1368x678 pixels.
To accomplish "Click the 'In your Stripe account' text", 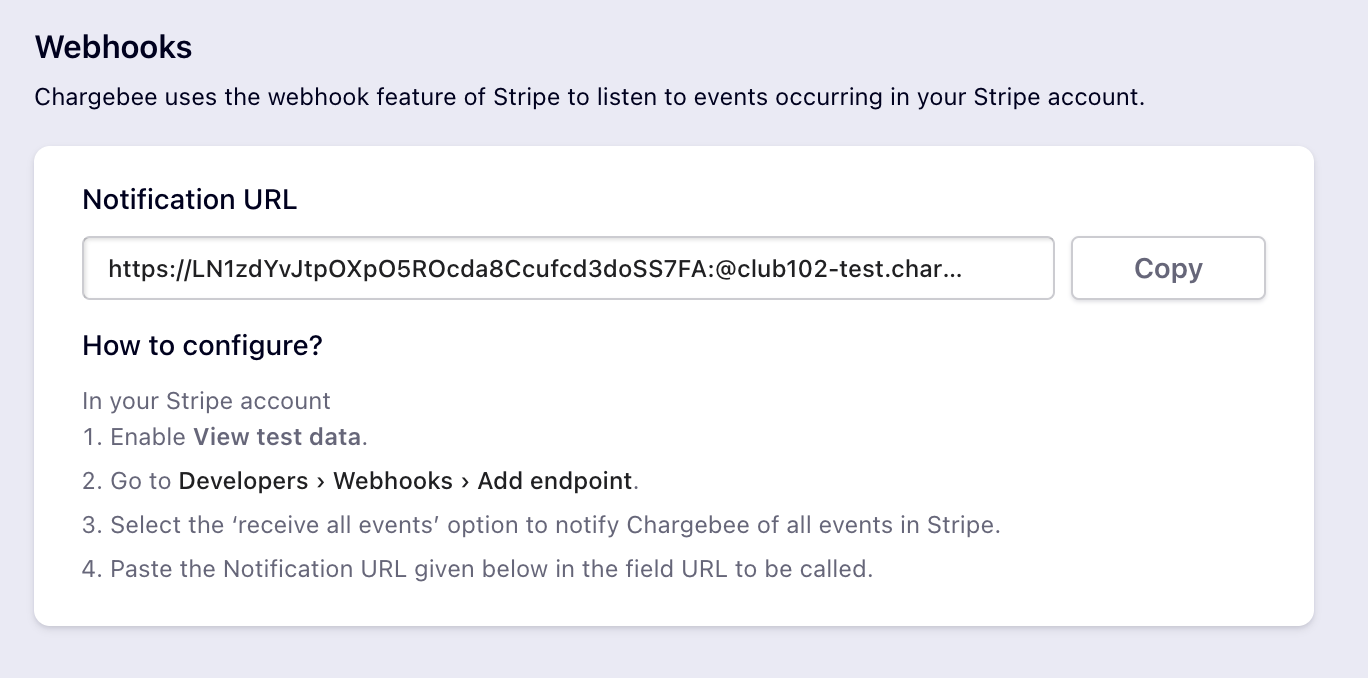I will pyautogui.click(x=206, y=401).
